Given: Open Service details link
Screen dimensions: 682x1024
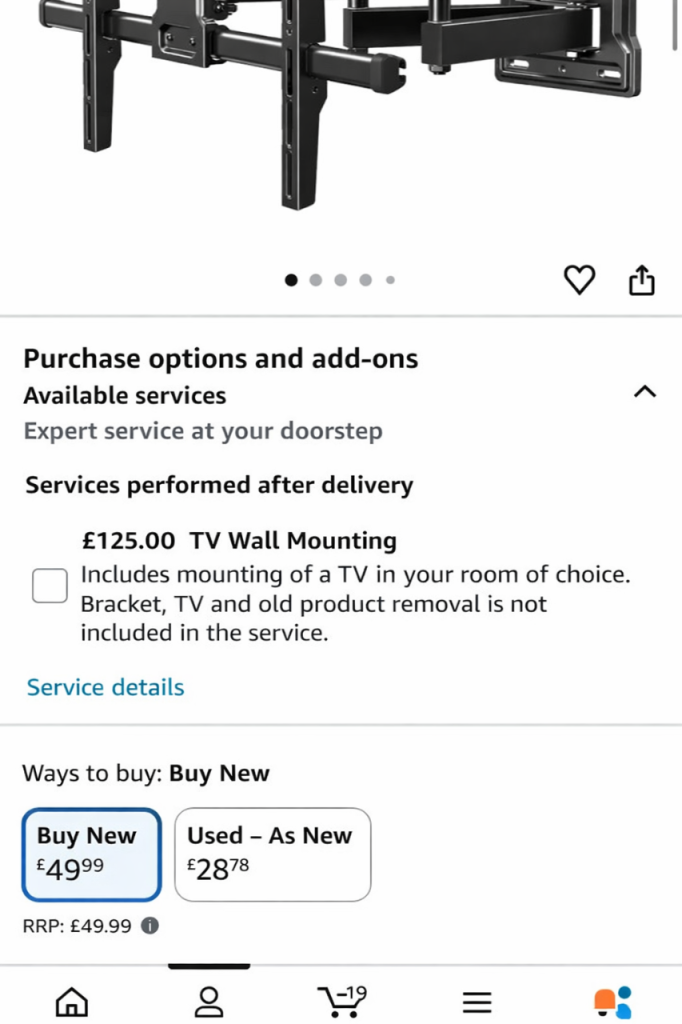Looking at the screenshot, I should pyautogui.click(x=105, y=687).
